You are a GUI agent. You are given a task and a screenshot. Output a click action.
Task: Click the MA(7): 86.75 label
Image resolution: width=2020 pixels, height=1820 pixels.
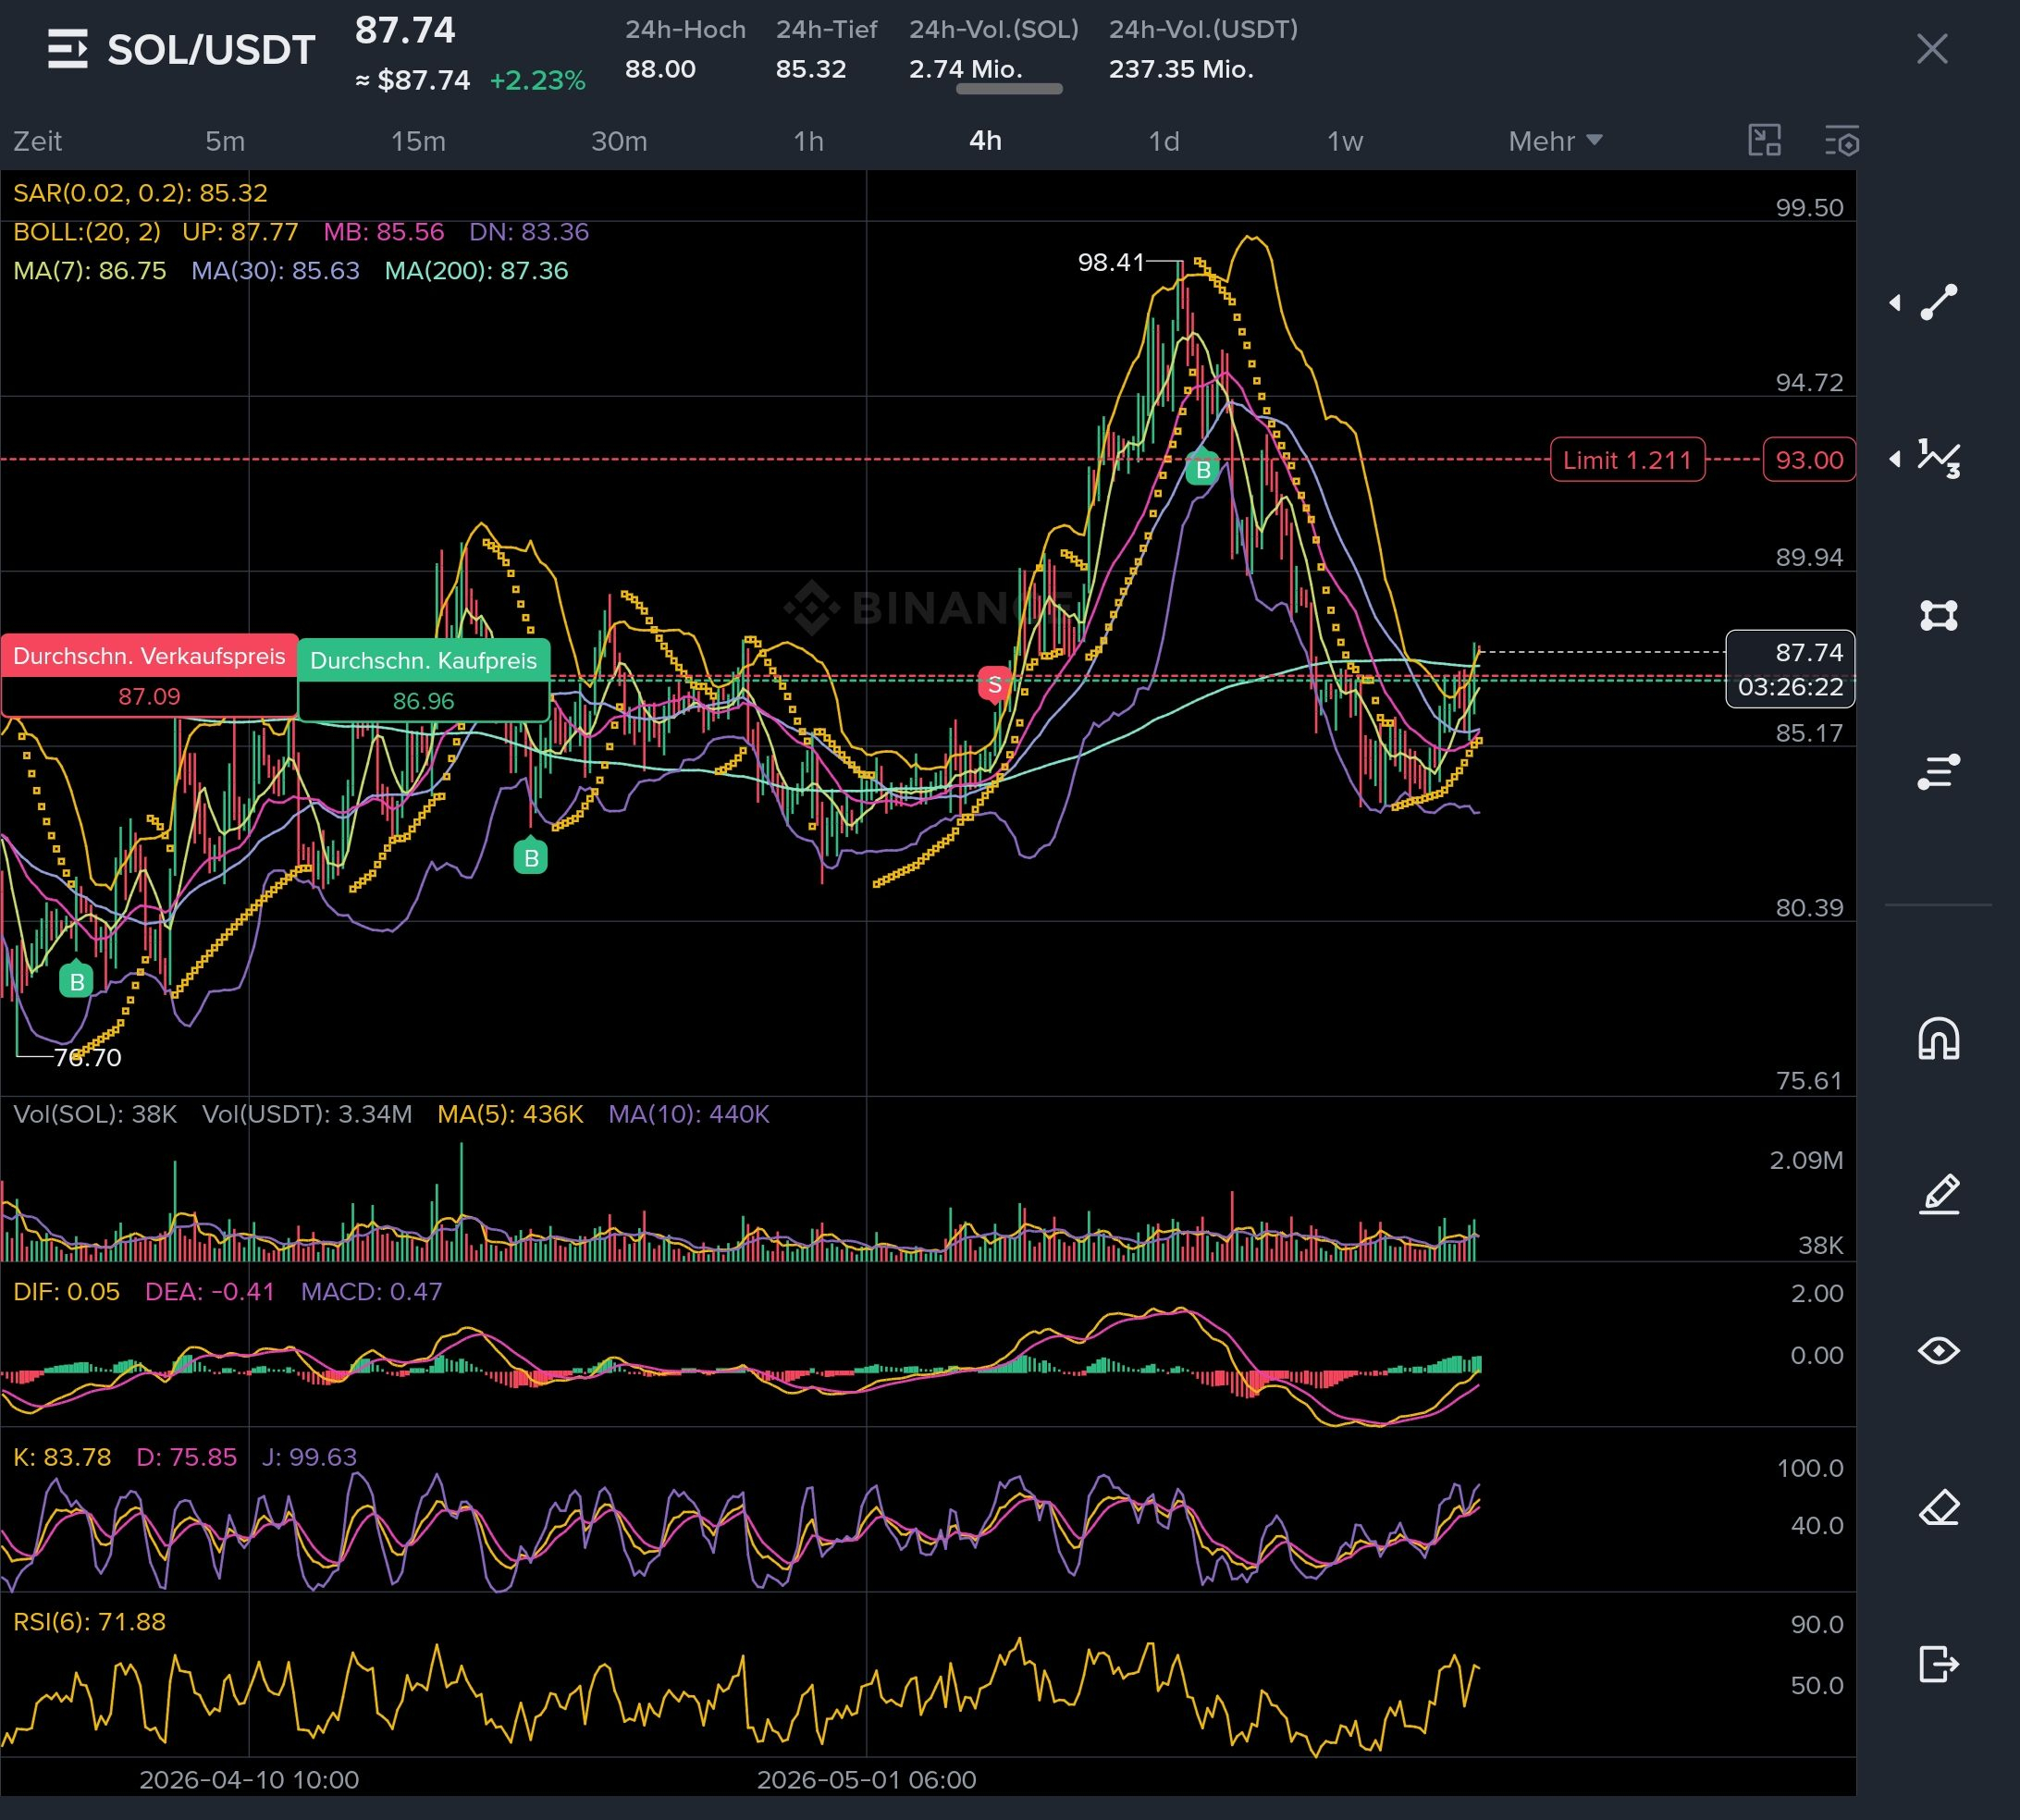click(89, 271)
